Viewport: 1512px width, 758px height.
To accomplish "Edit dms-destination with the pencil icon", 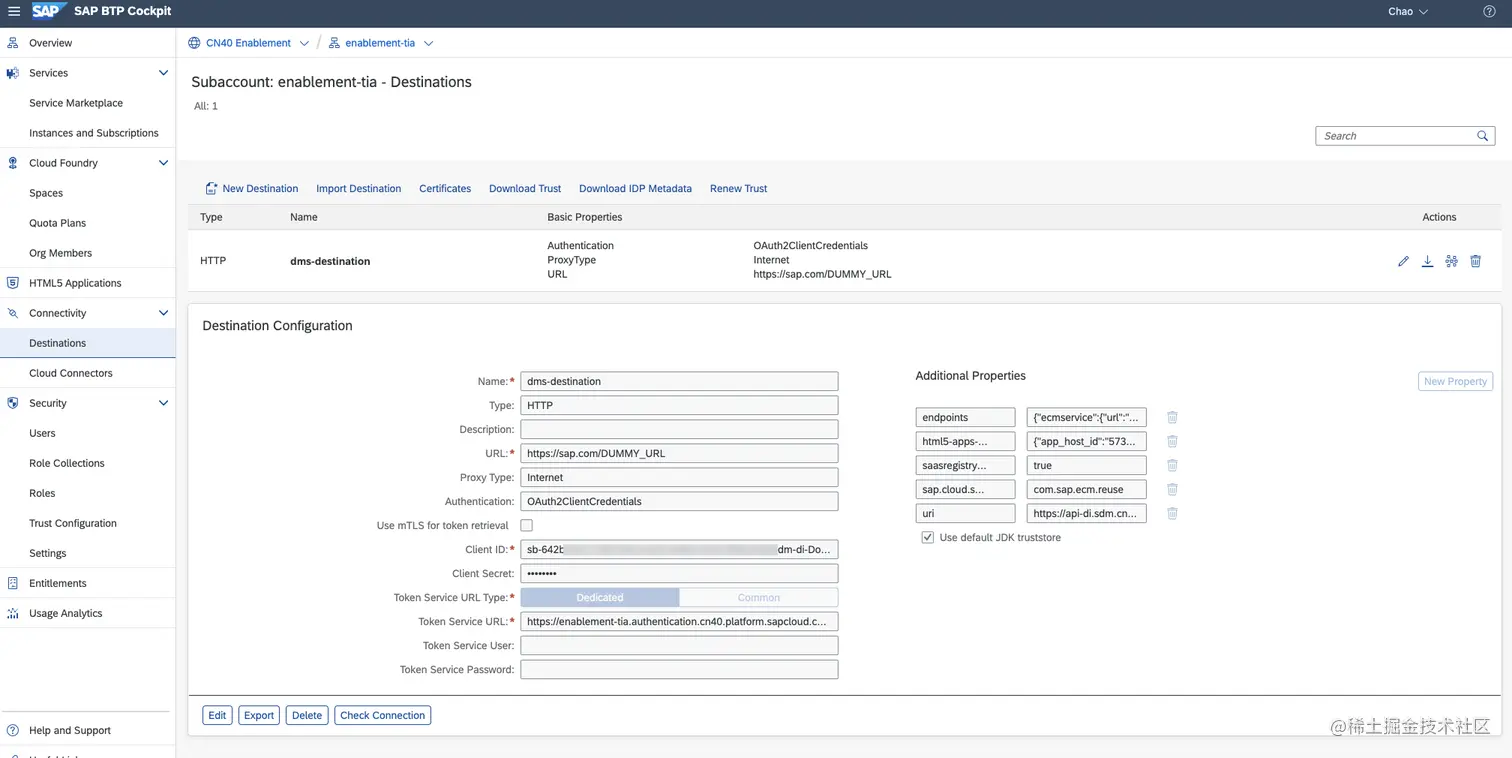I will pyautogui.click(x=1403, y=261).
